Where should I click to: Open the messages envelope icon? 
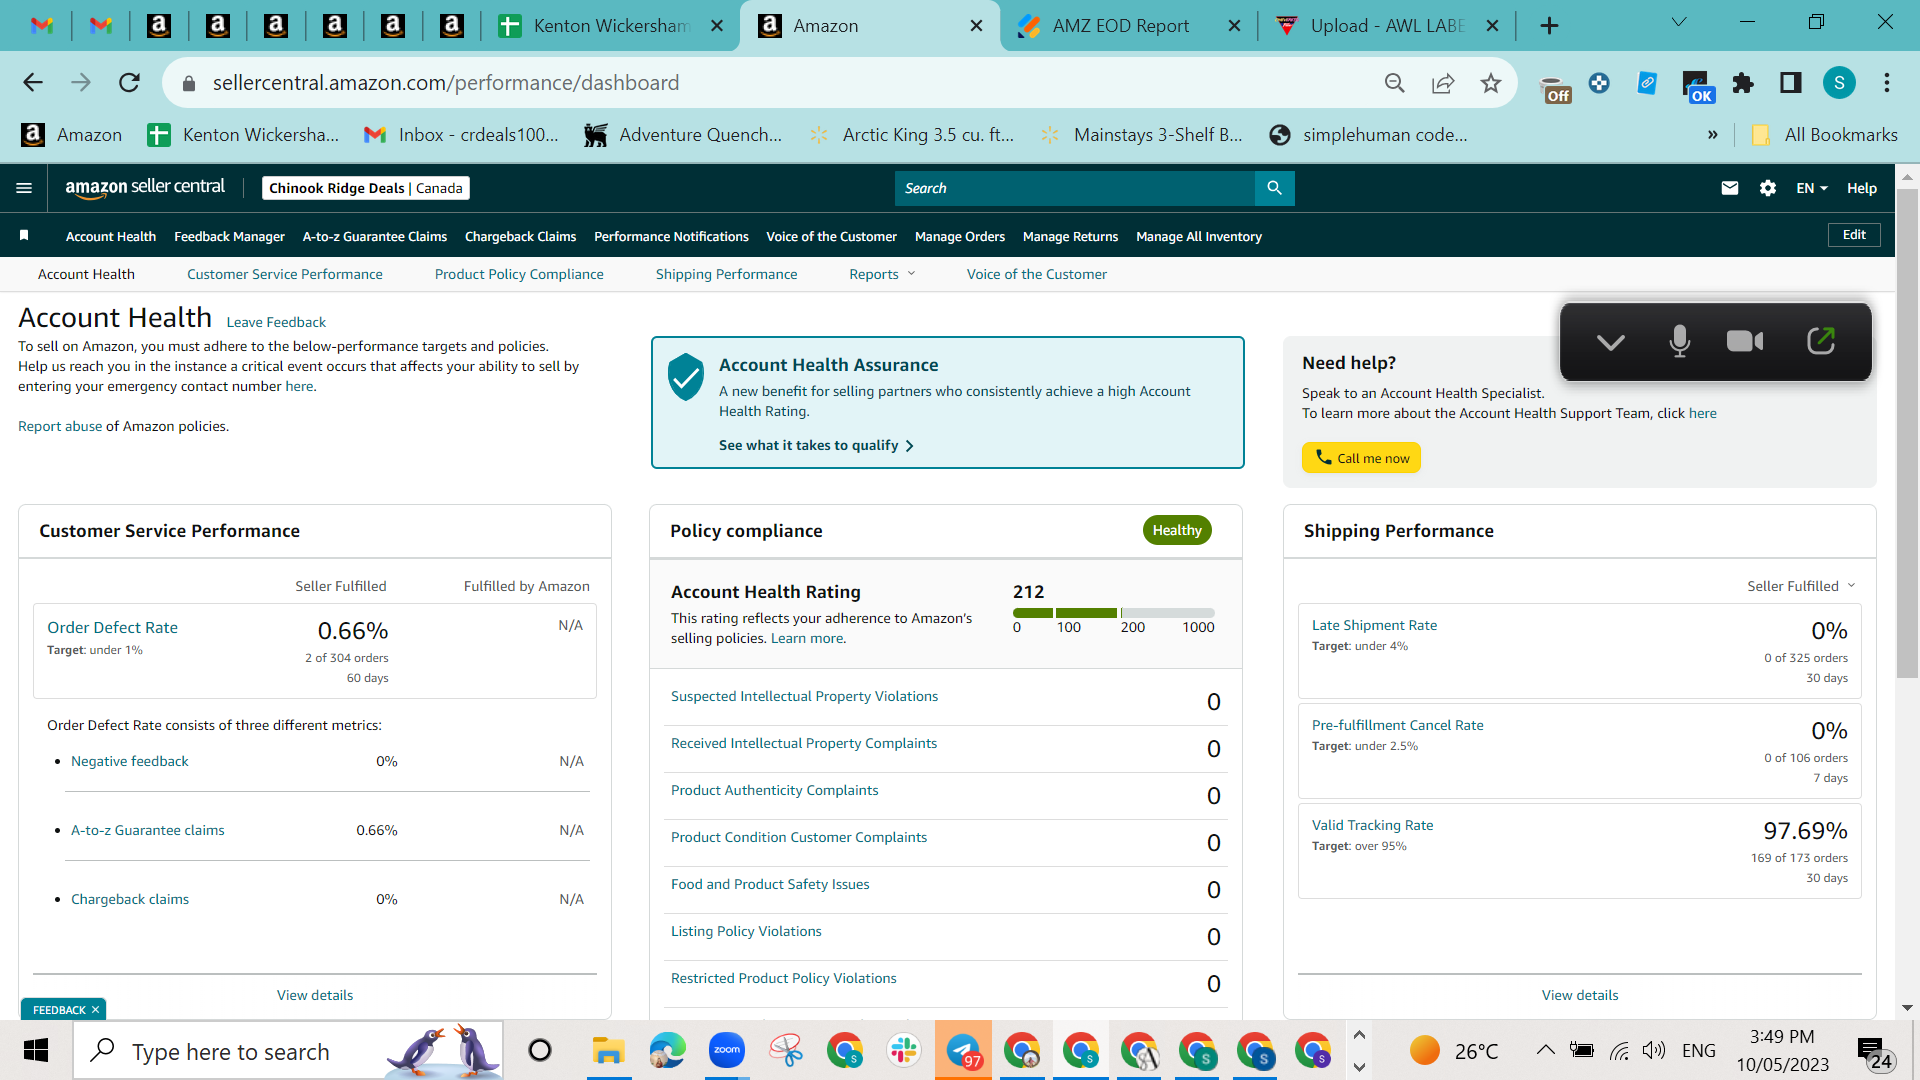[x=1729, y=188]
